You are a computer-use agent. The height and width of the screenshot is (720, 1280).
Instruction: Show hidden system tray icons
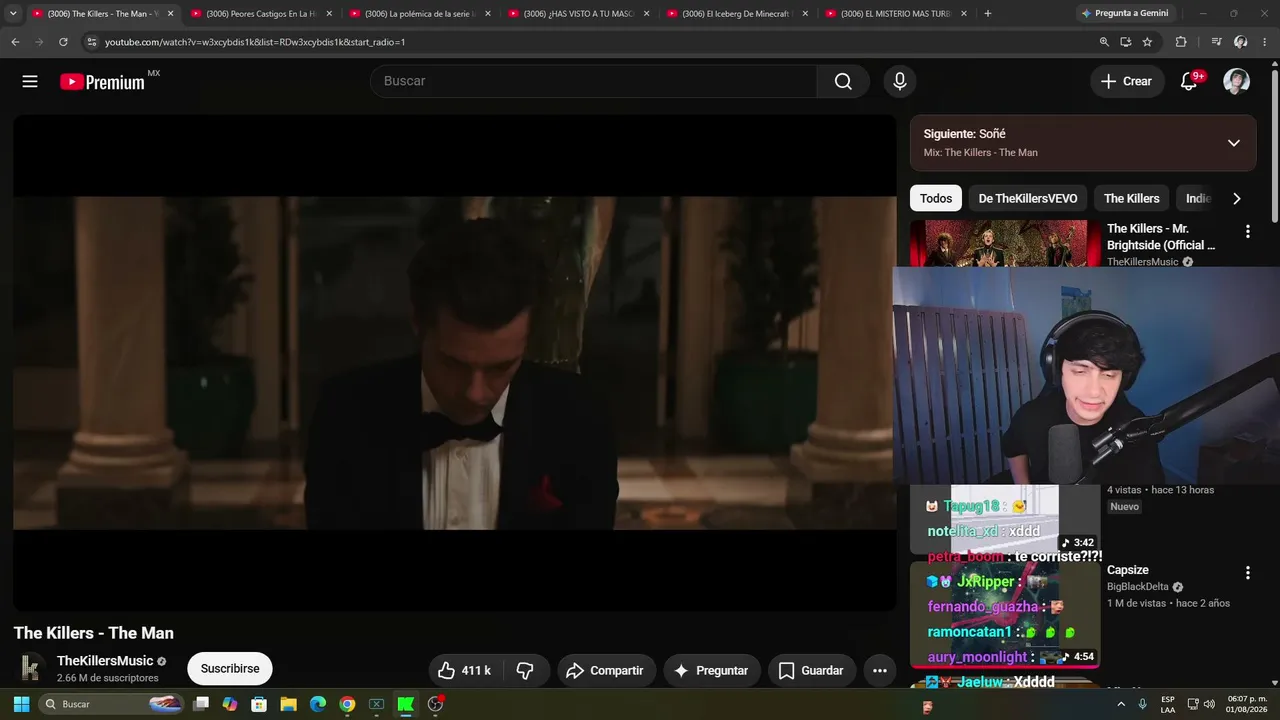pyautogui.click(x=1120, y=704)
